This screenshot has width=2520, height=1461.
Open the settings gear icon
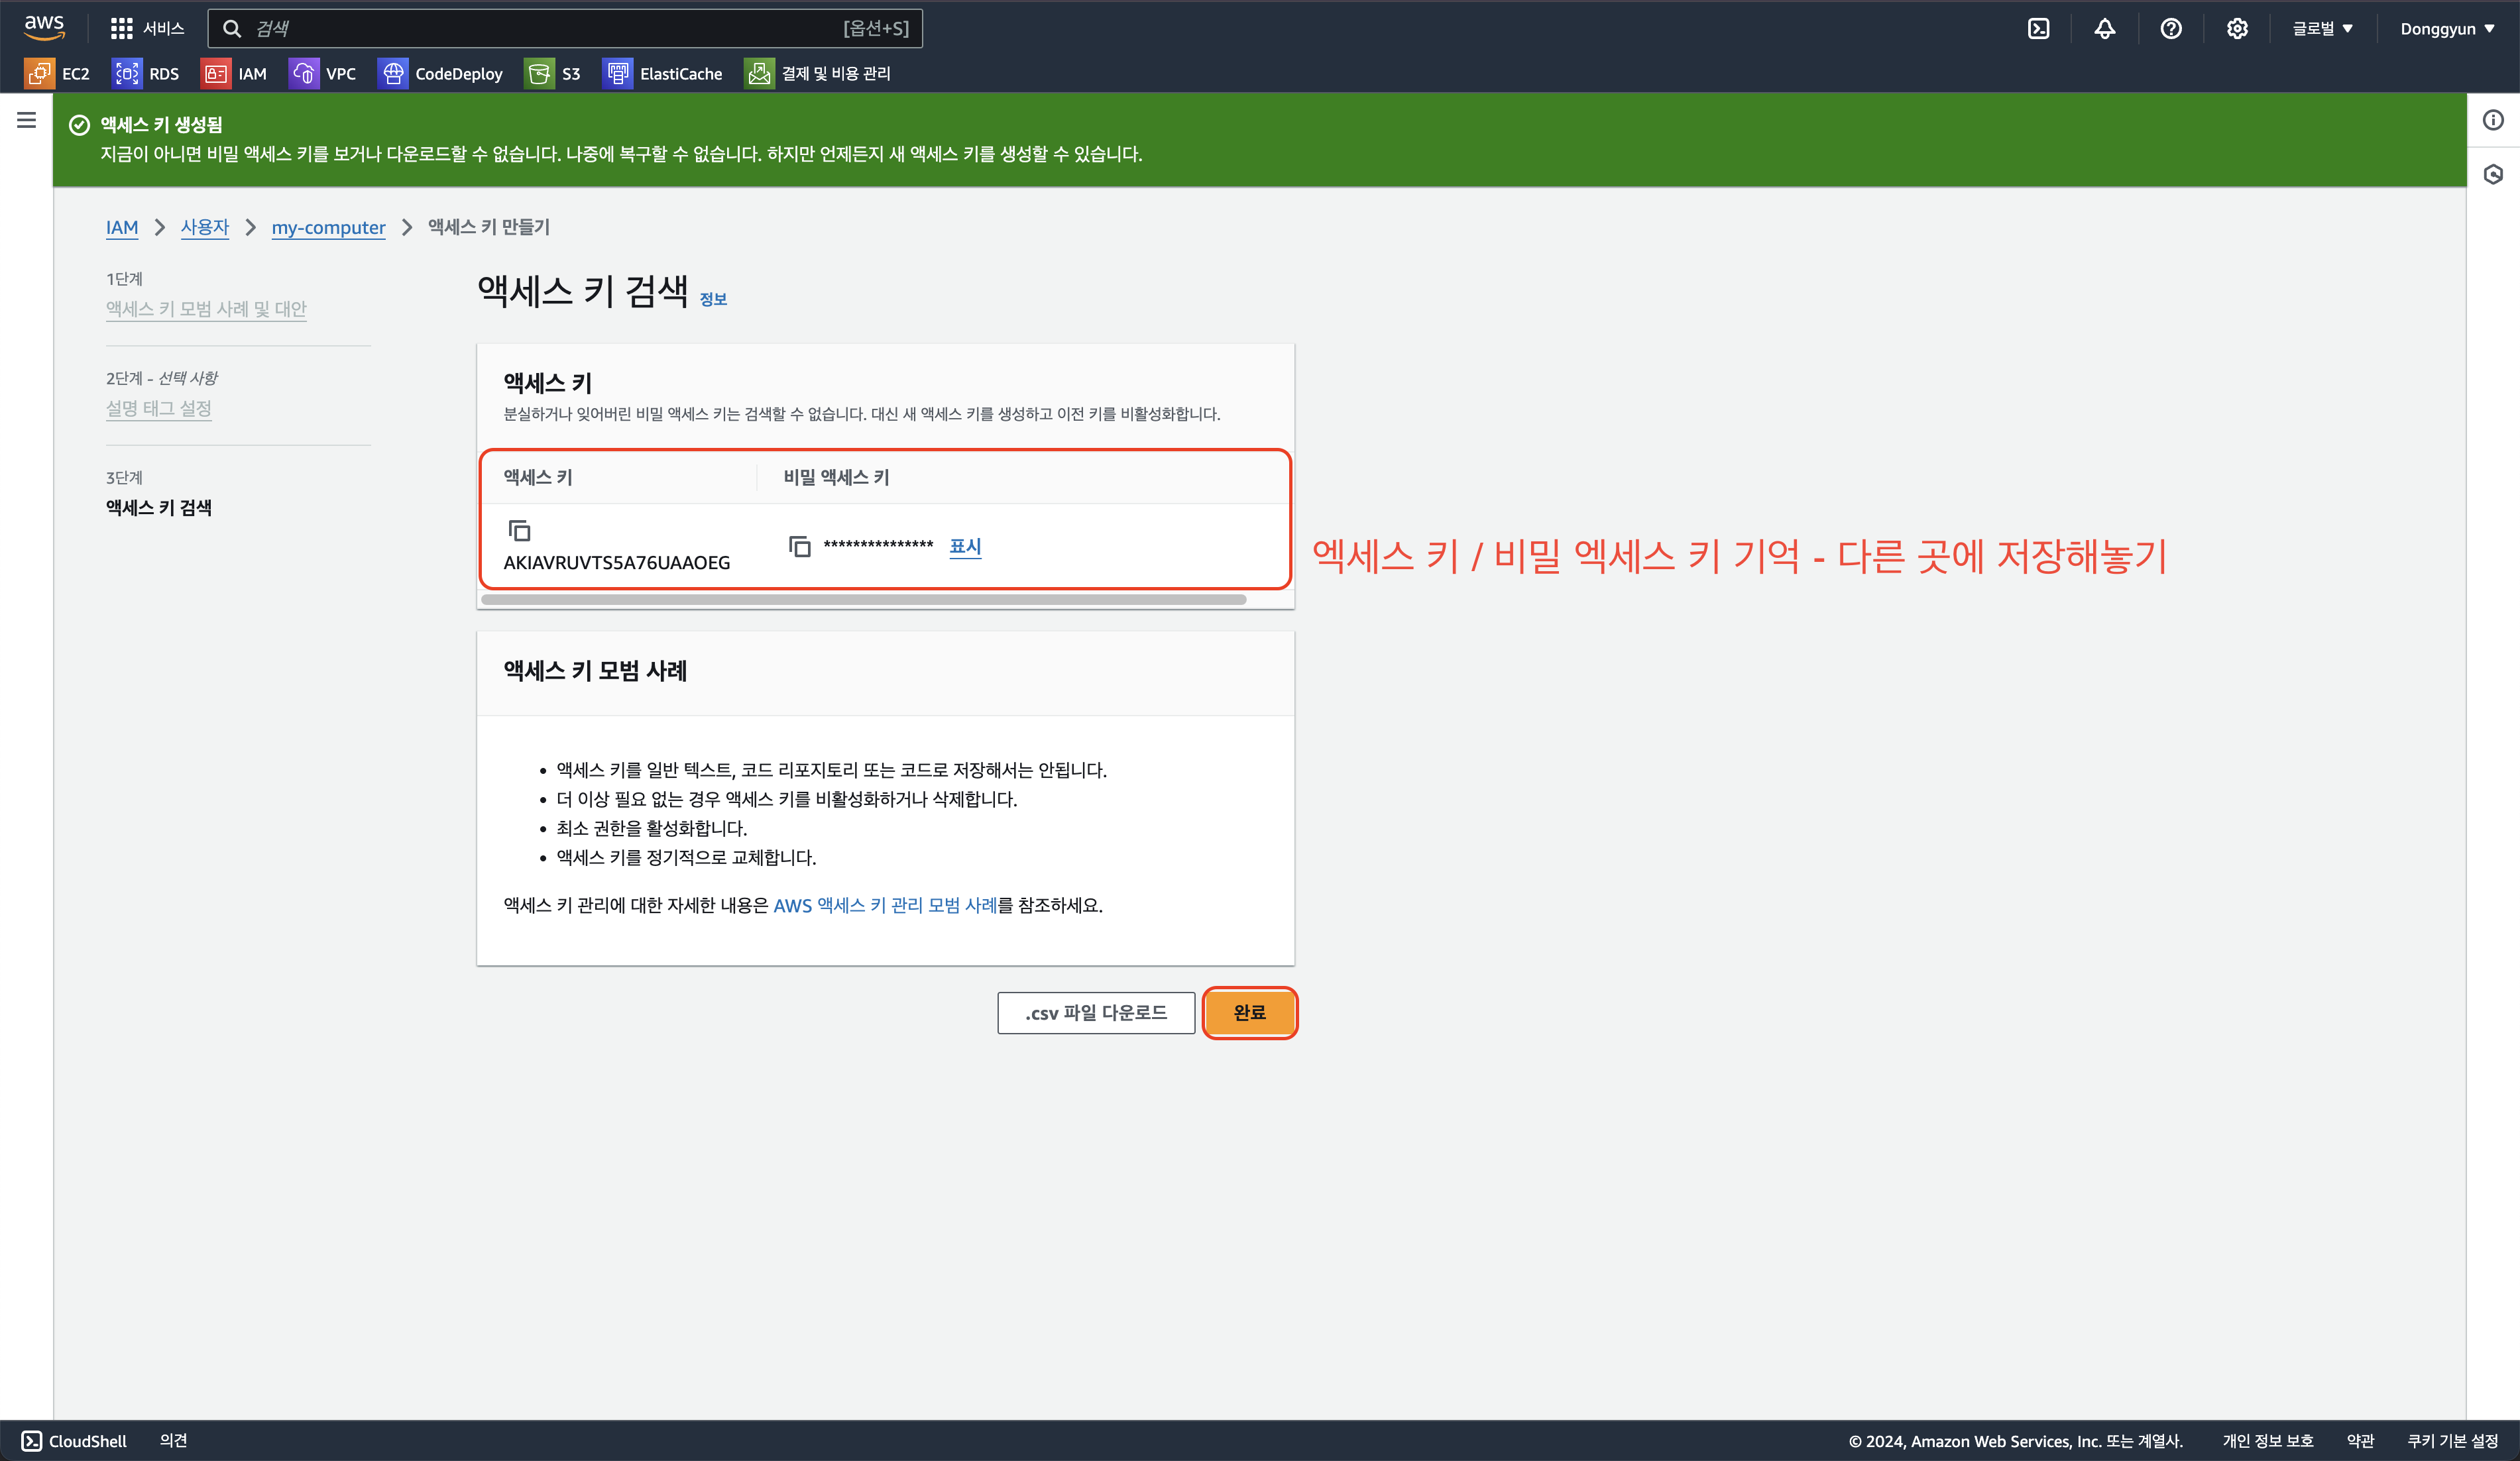point(2237,29)
